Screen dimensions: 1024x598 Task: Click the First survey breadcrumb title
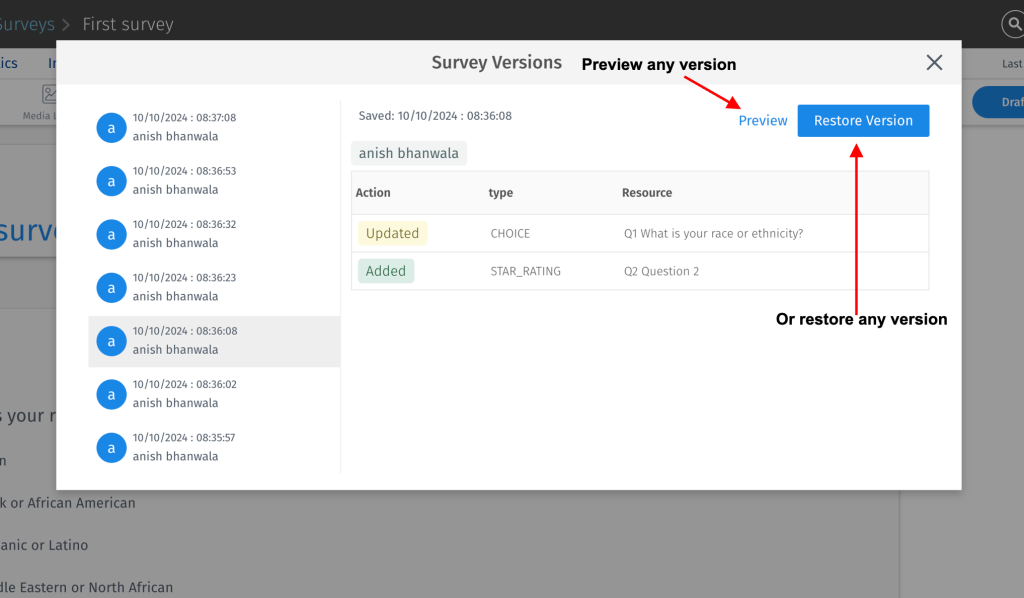[128, 24]
